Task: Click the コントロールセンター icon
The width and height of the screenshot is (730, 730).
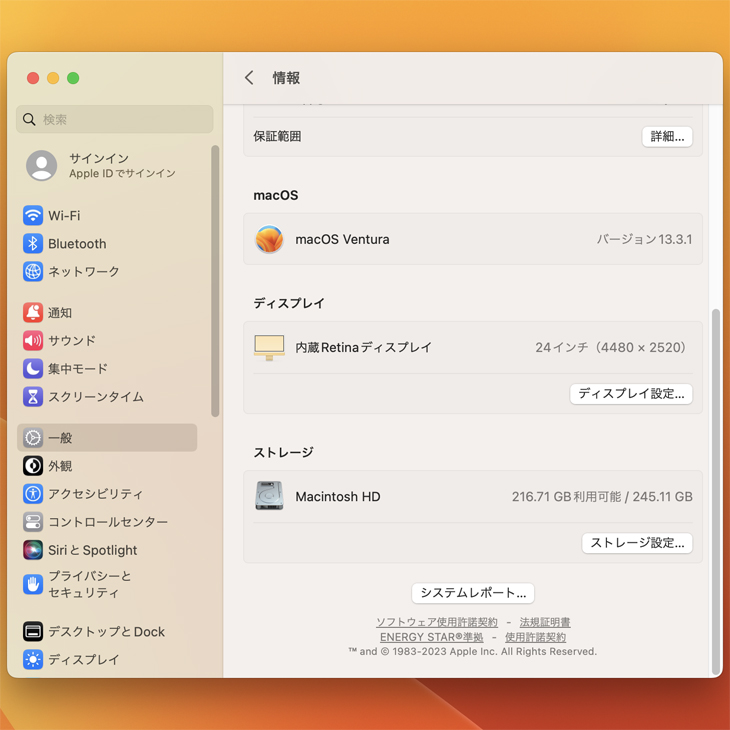Action: tap(33, 522)
